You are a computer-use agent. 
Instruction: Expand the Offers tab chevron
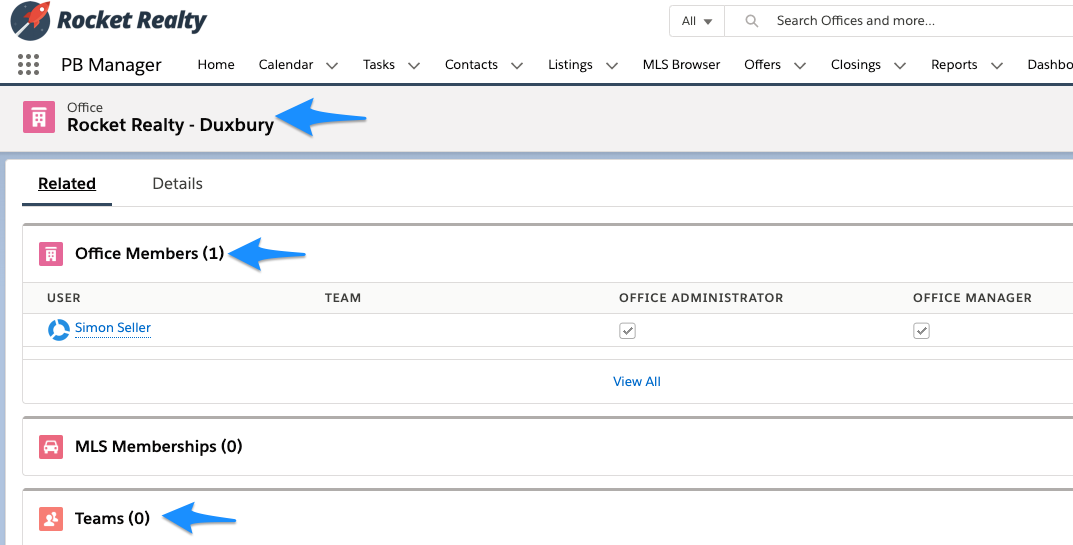point(799,66)
